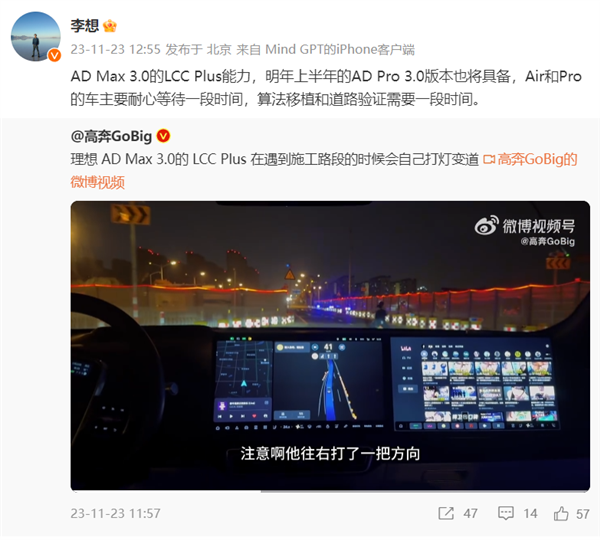The image size is (600, 540).
Task: Open the @高奔GoBig mention link
Action: (x=111, y=136)
